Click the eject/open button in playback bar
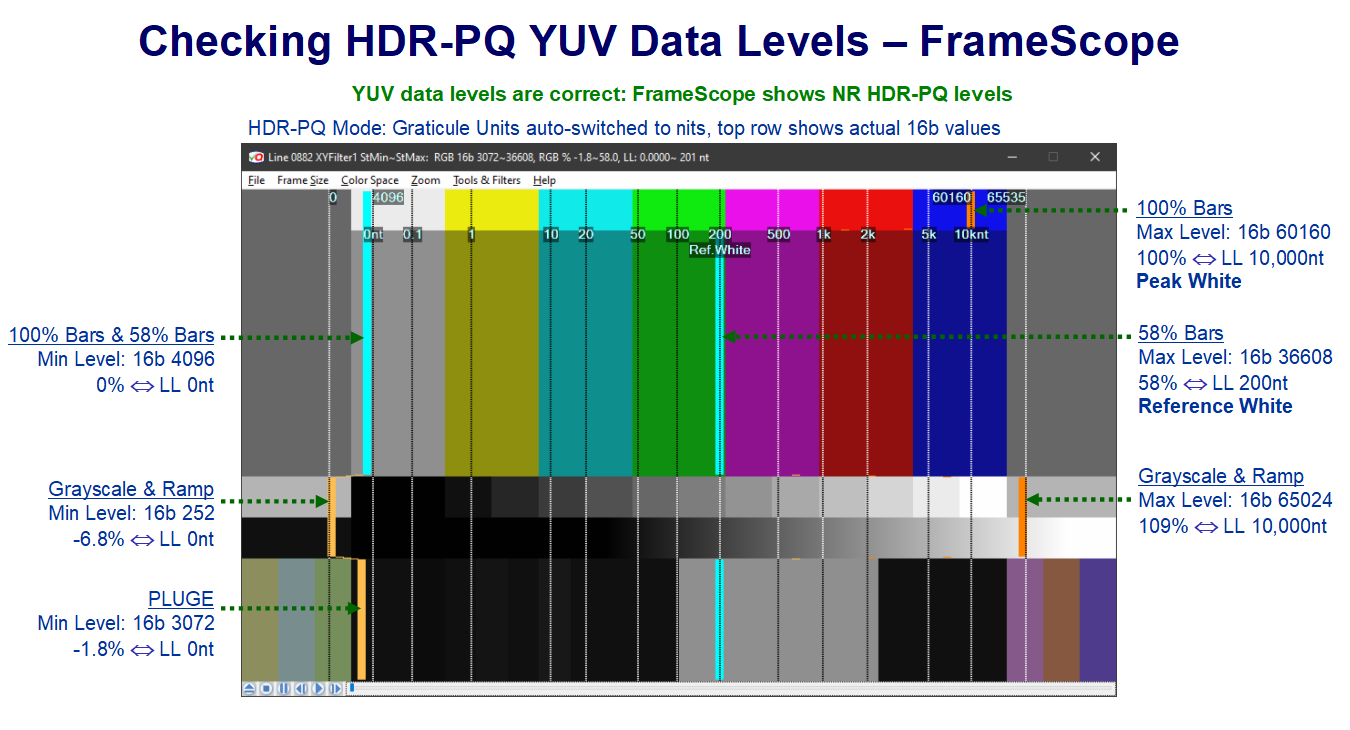This screenshot has width=1350, height=730. (249, 688)
